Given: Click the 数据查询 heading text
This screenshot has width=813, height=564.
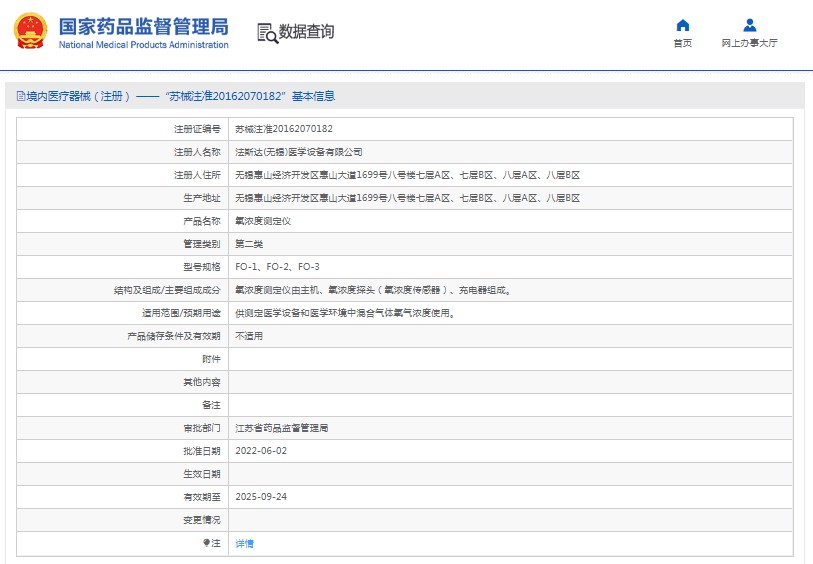Looking at the screenshot, I should click(x=306, y=32).
